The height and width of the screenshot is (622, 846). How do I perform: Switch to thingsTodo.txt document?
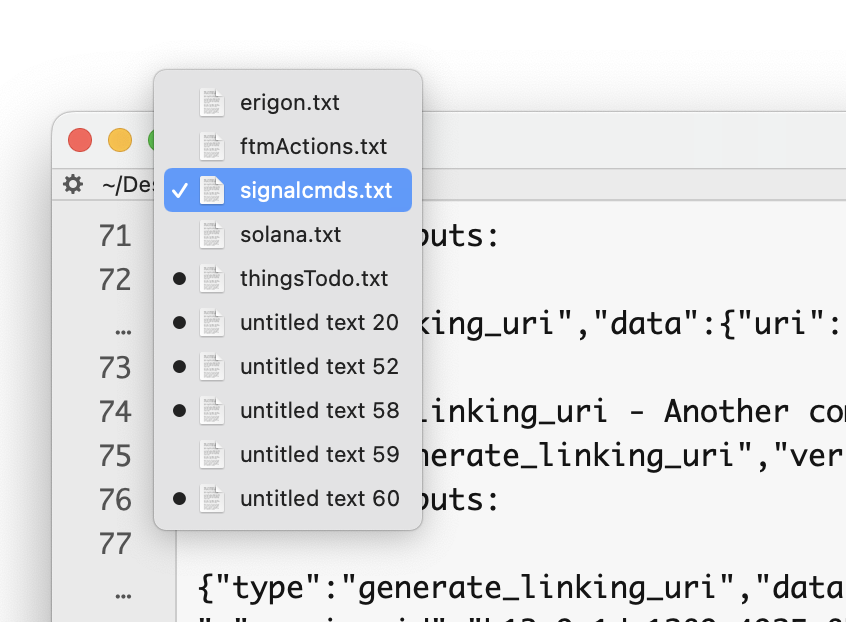click(x=288, y=278)
